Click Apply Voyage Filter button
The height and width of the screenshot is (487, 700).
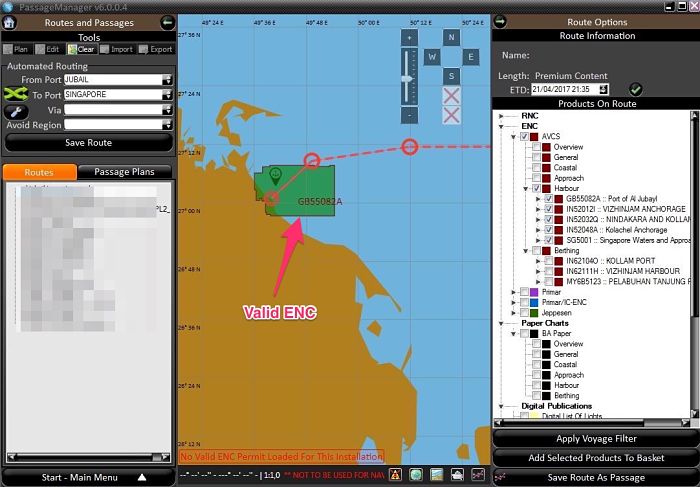click(595, 439)
